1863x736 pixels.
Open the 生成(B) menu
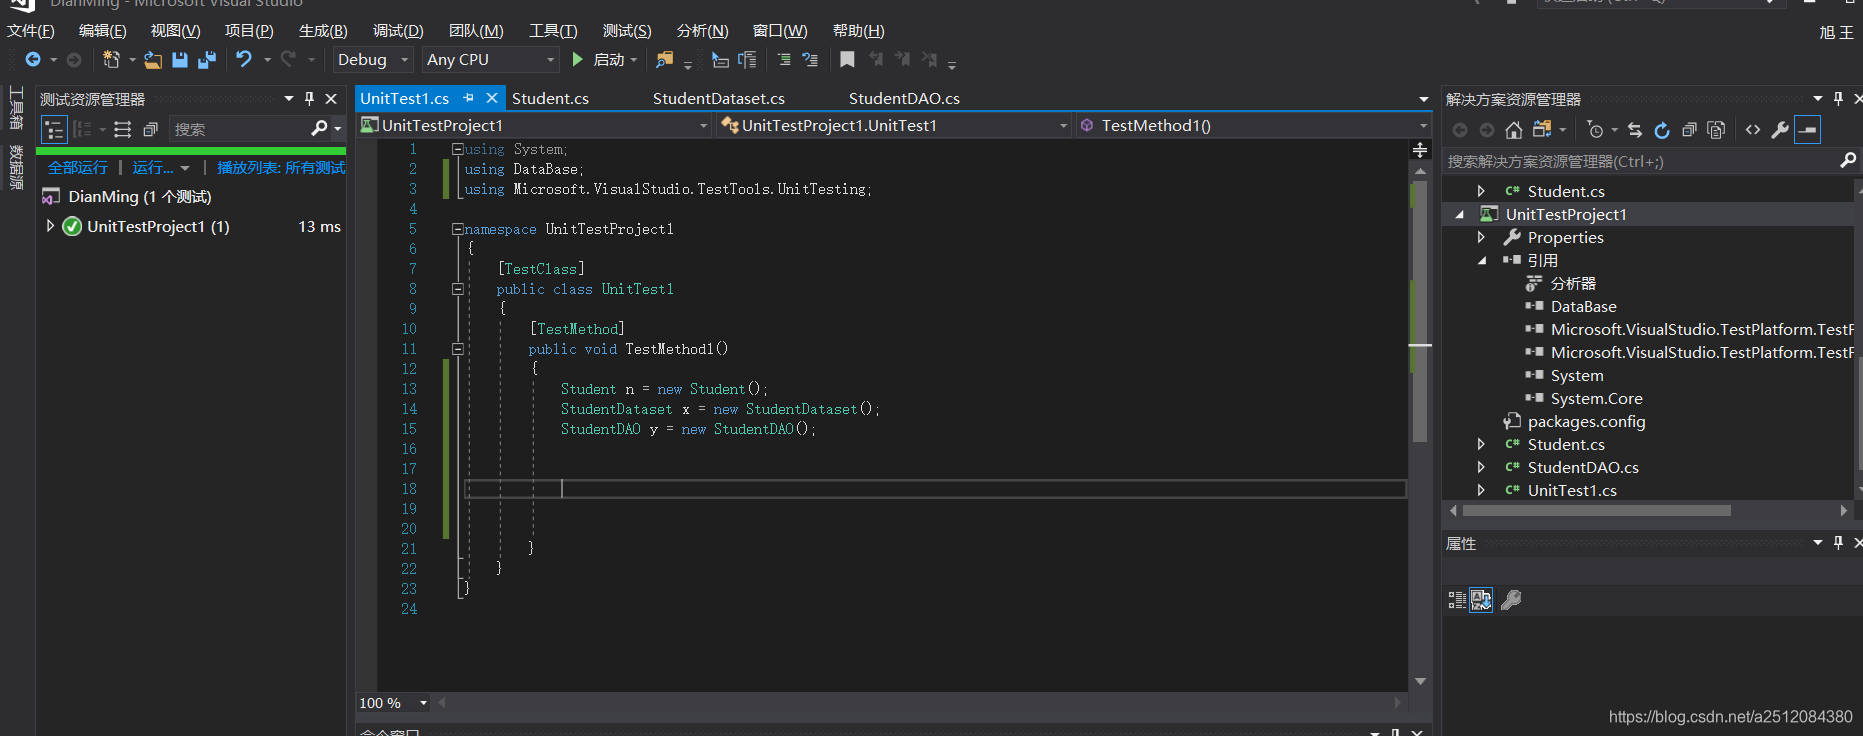tap(323, 31)
